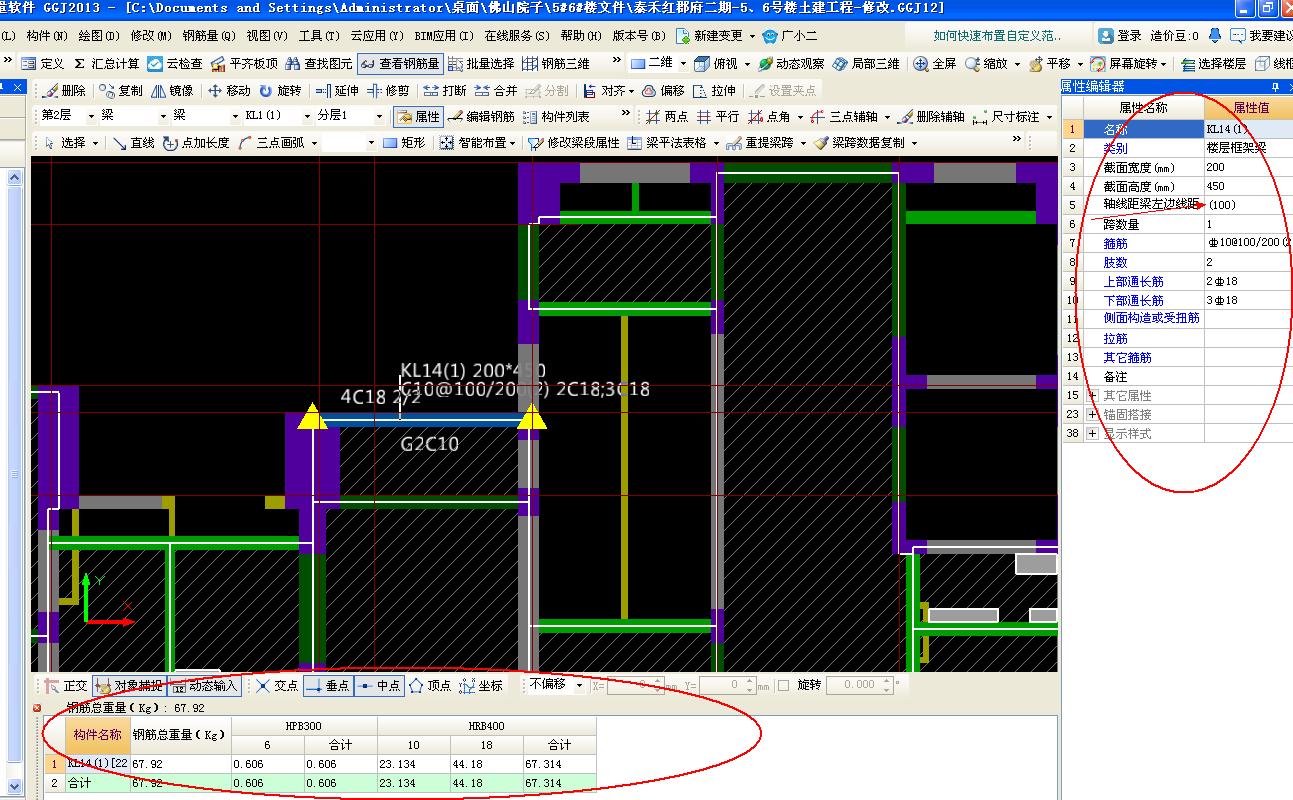1293x800 pixels.
Task: Open the 视图(V) menu
Action: click(268, 36)
